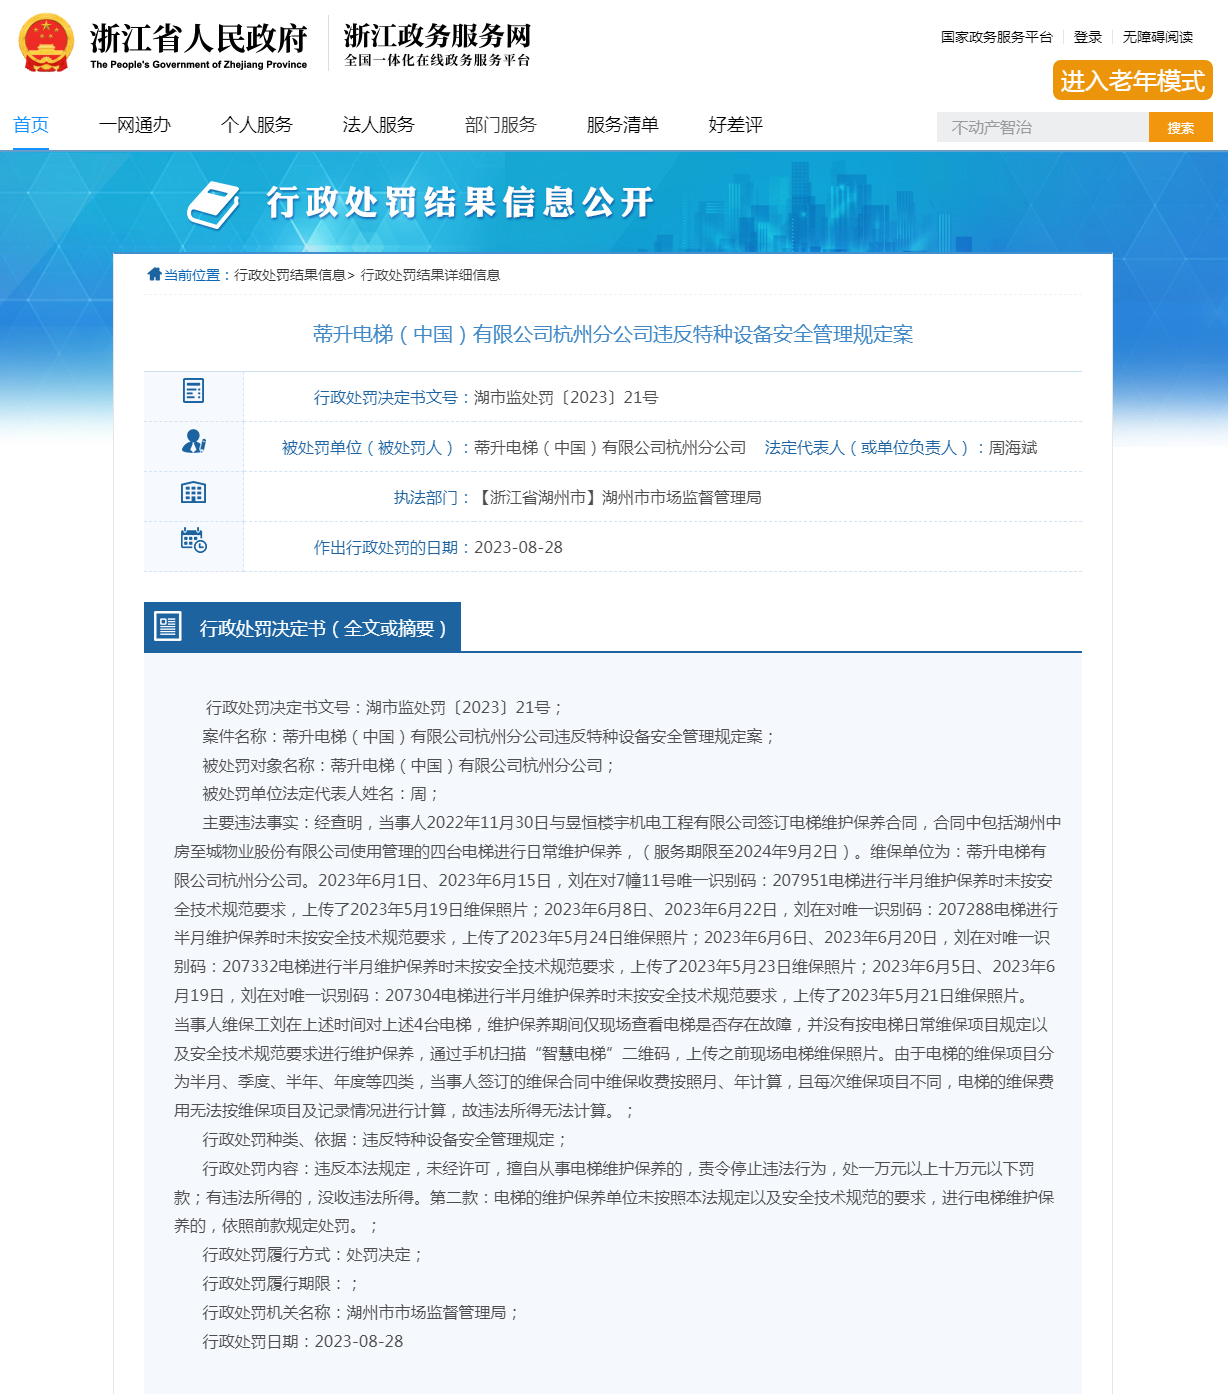Click the building icon beside 执法部门
This screenshot has width=1228, height=1394.
tap(193, 492)
